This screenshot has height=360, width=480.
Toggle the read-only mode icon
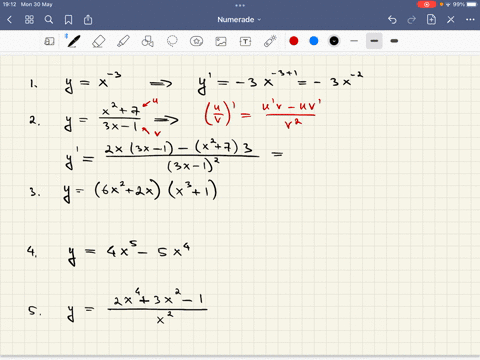pos(49,41)
